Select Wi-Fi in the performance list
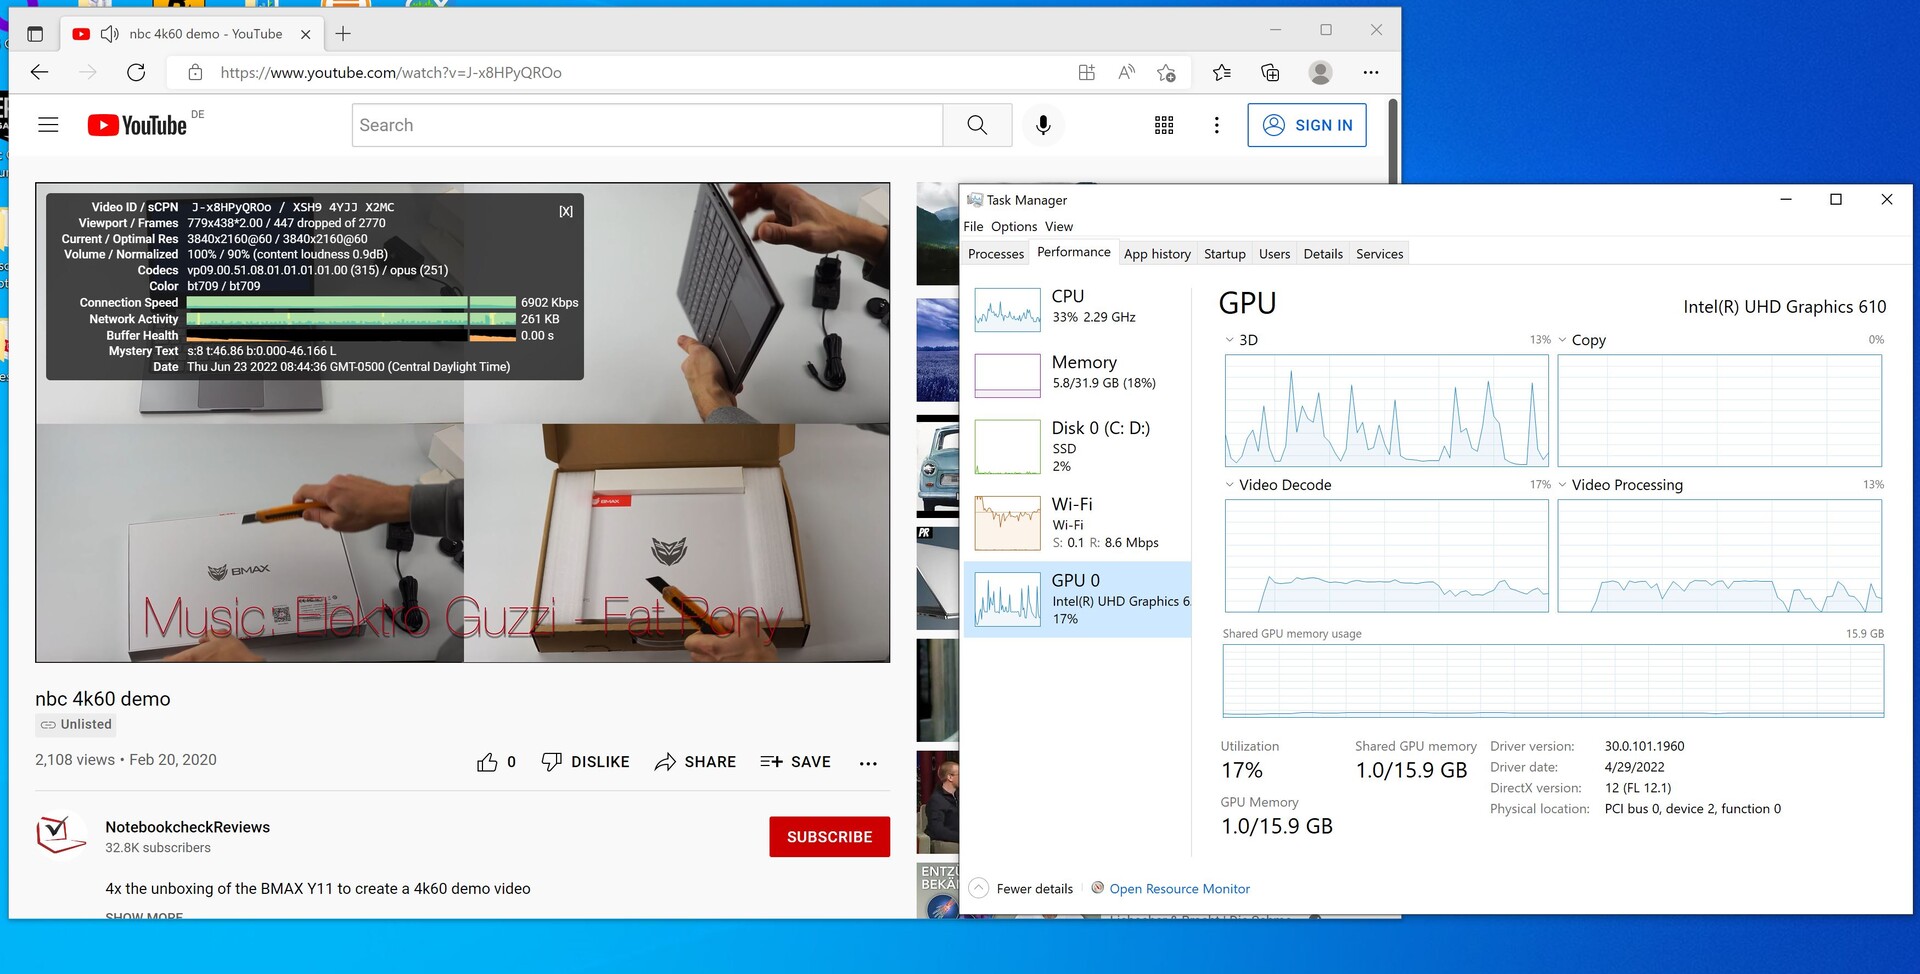This screenshot has width=1920, height=974. pos(1077,522)
